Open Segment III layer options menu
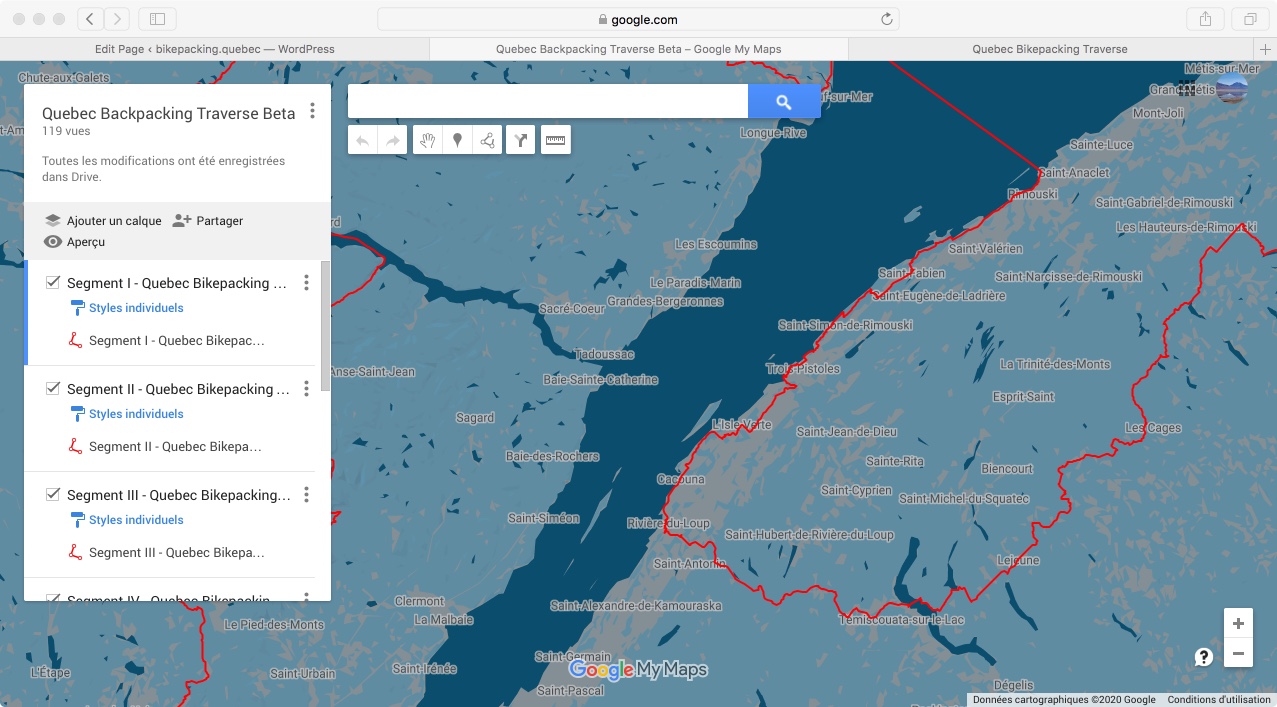This screenshot has width=1277, height=707. 307,495
